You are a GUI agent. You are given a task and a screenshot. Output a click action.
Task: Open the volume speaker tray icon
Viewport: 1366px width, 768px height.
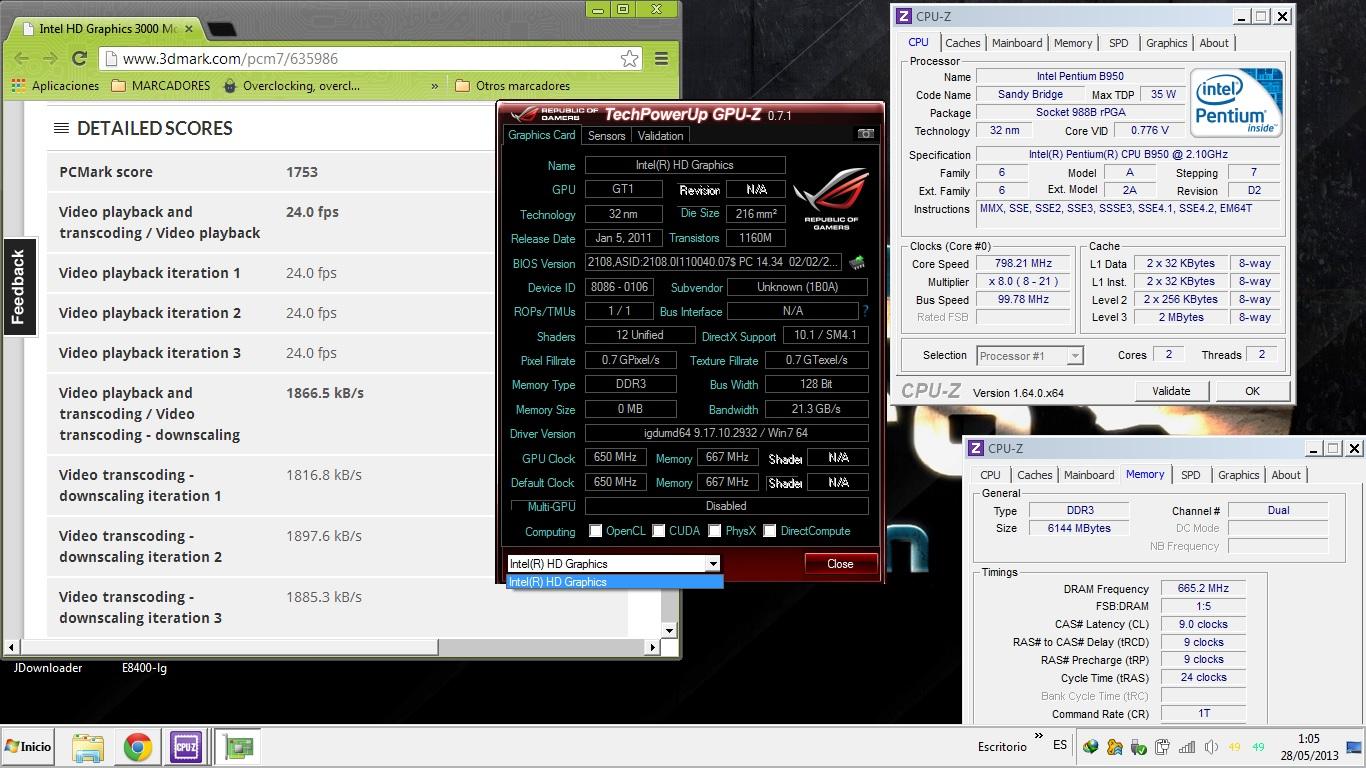point(1211,747)
